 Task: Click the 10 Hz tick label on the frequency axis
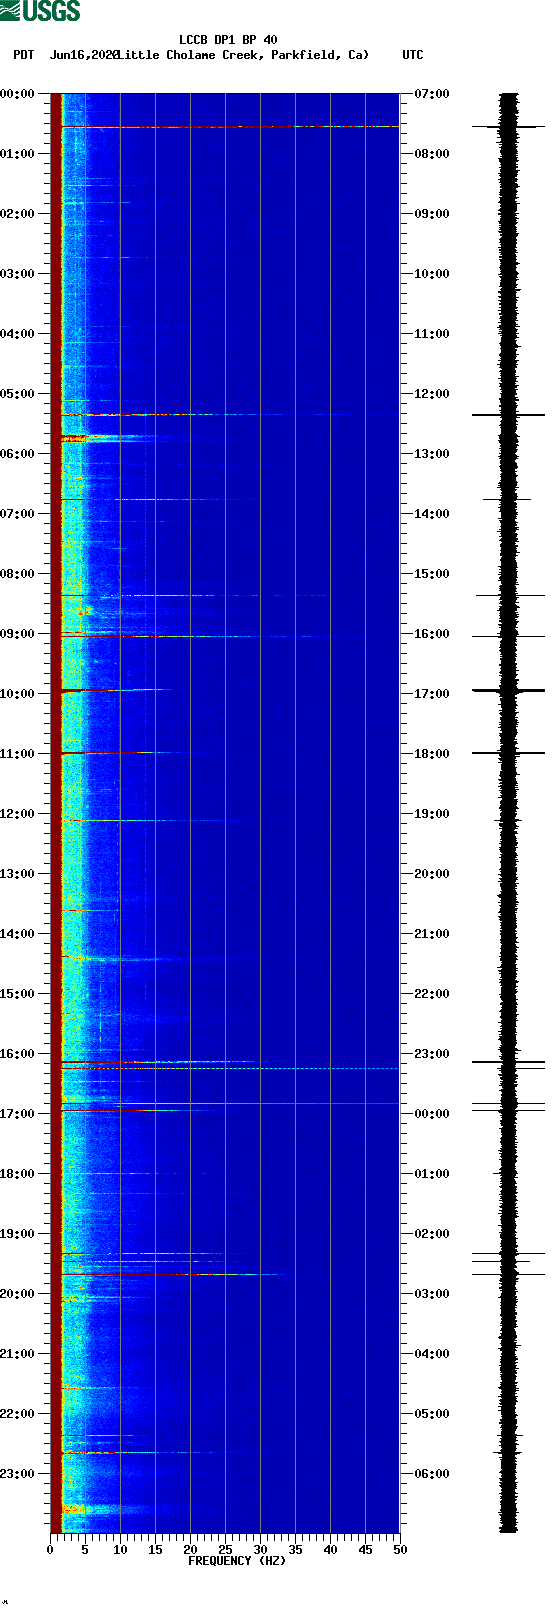(x=120, y=1550)
